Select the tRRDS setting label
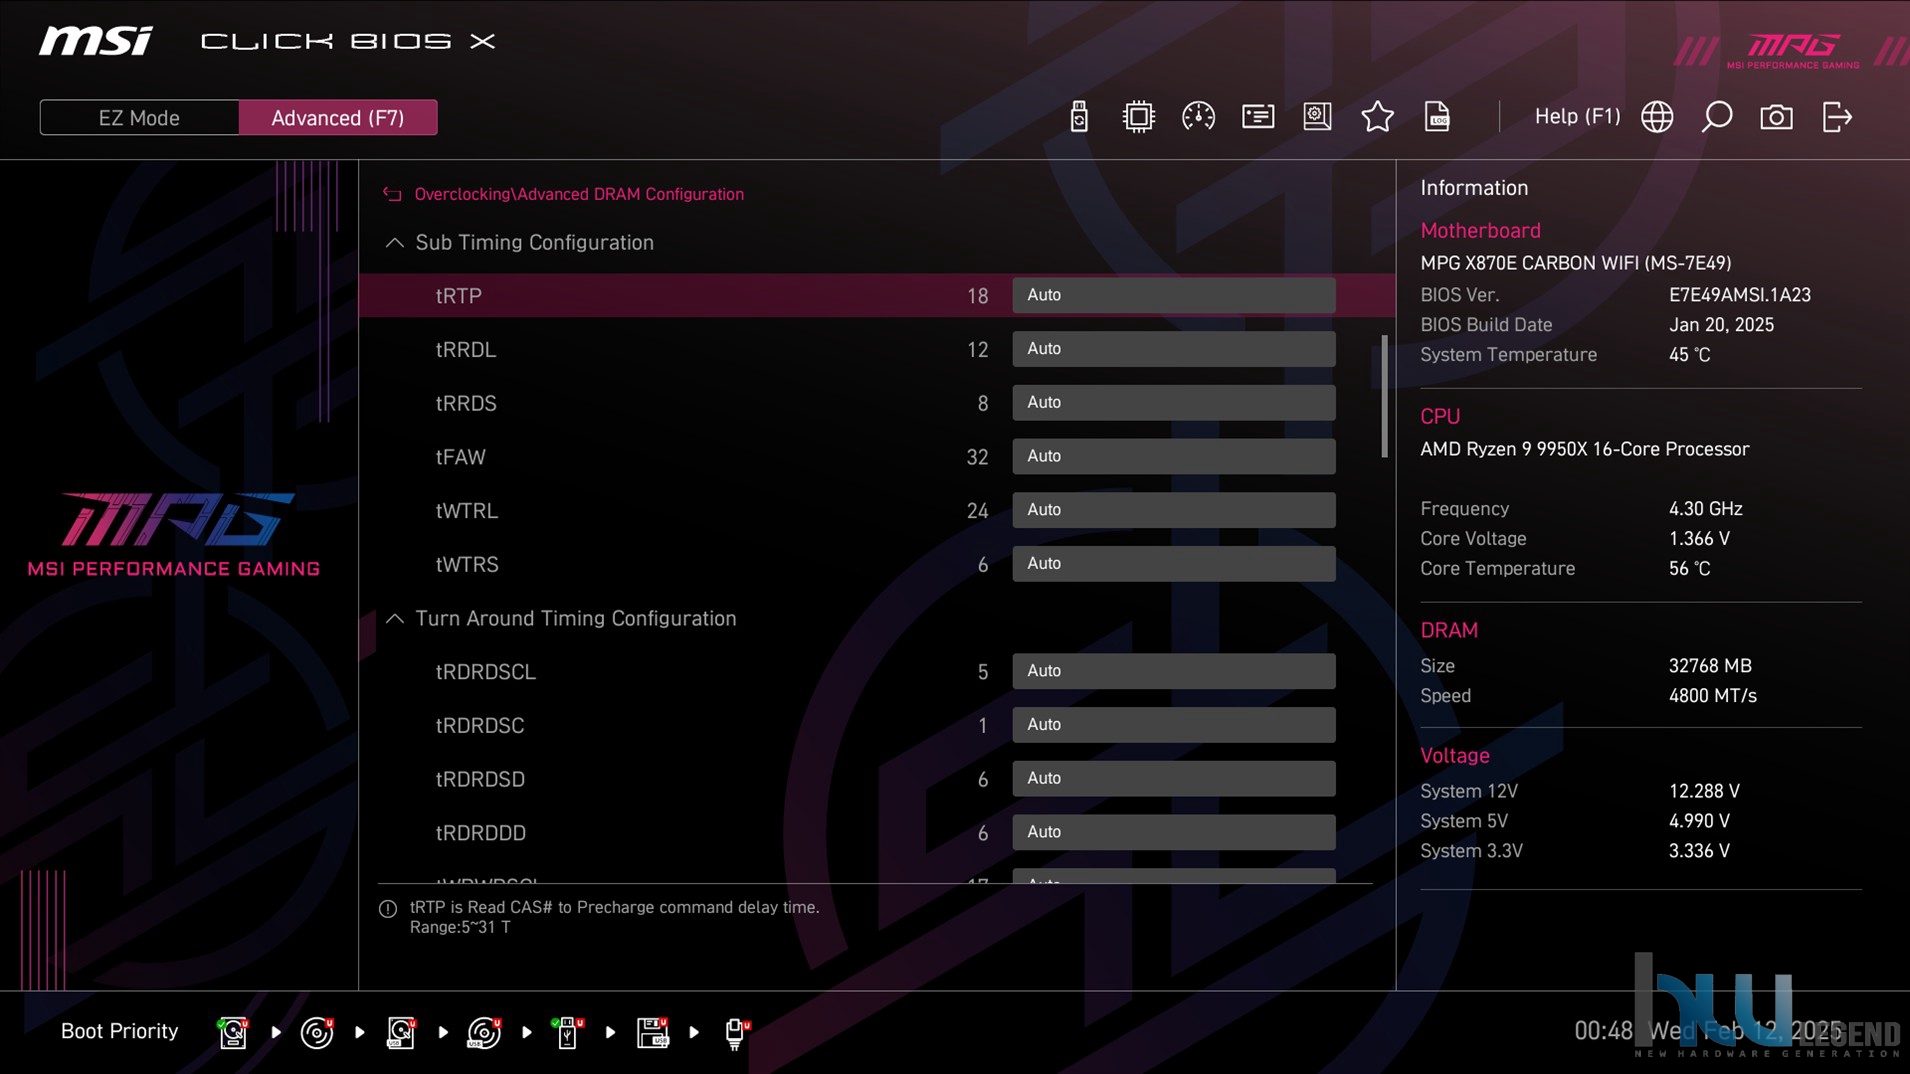Image resolution: width=1910 pixels, height=1074 pixels. (466, 403)
